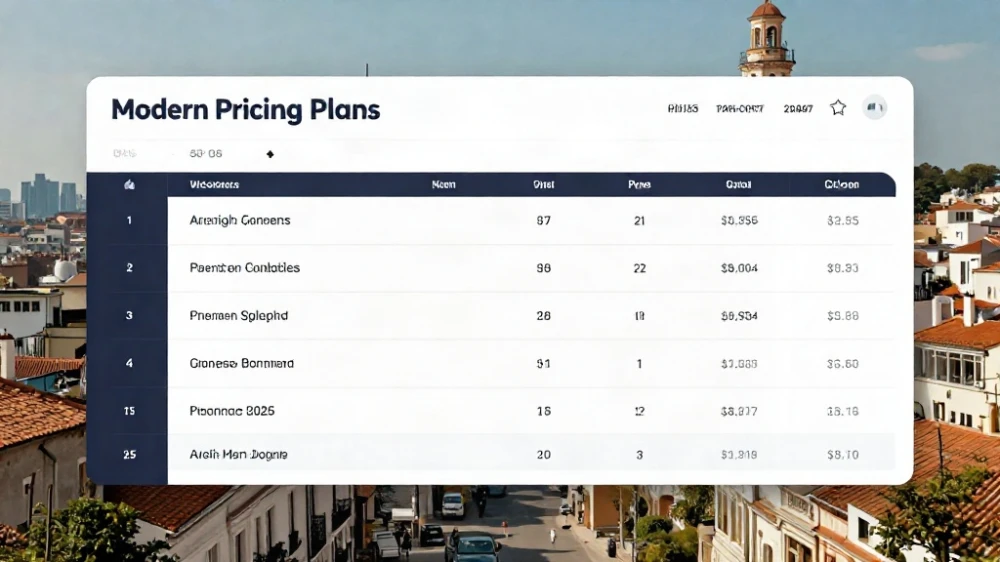Click the small diamond icon below the title

coord(270,154)
